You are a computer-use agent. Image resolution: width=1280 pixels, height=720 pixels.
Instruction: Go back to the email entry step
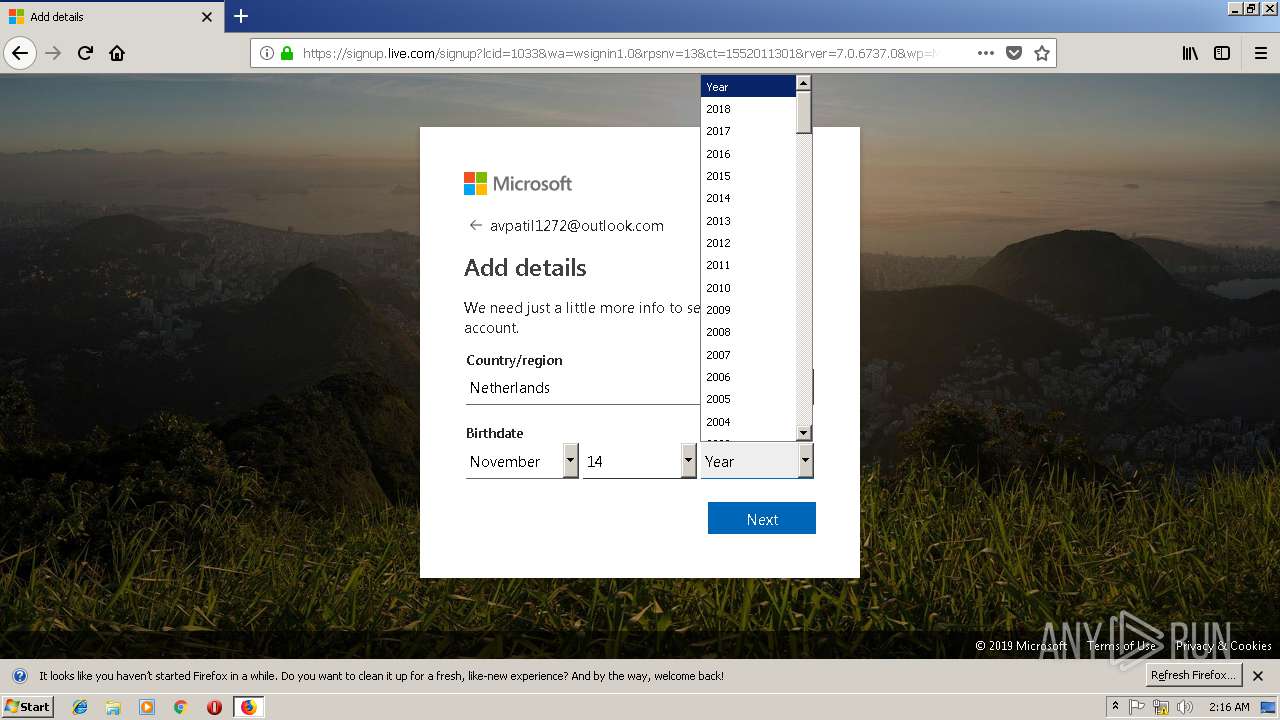tap(476, 225)
